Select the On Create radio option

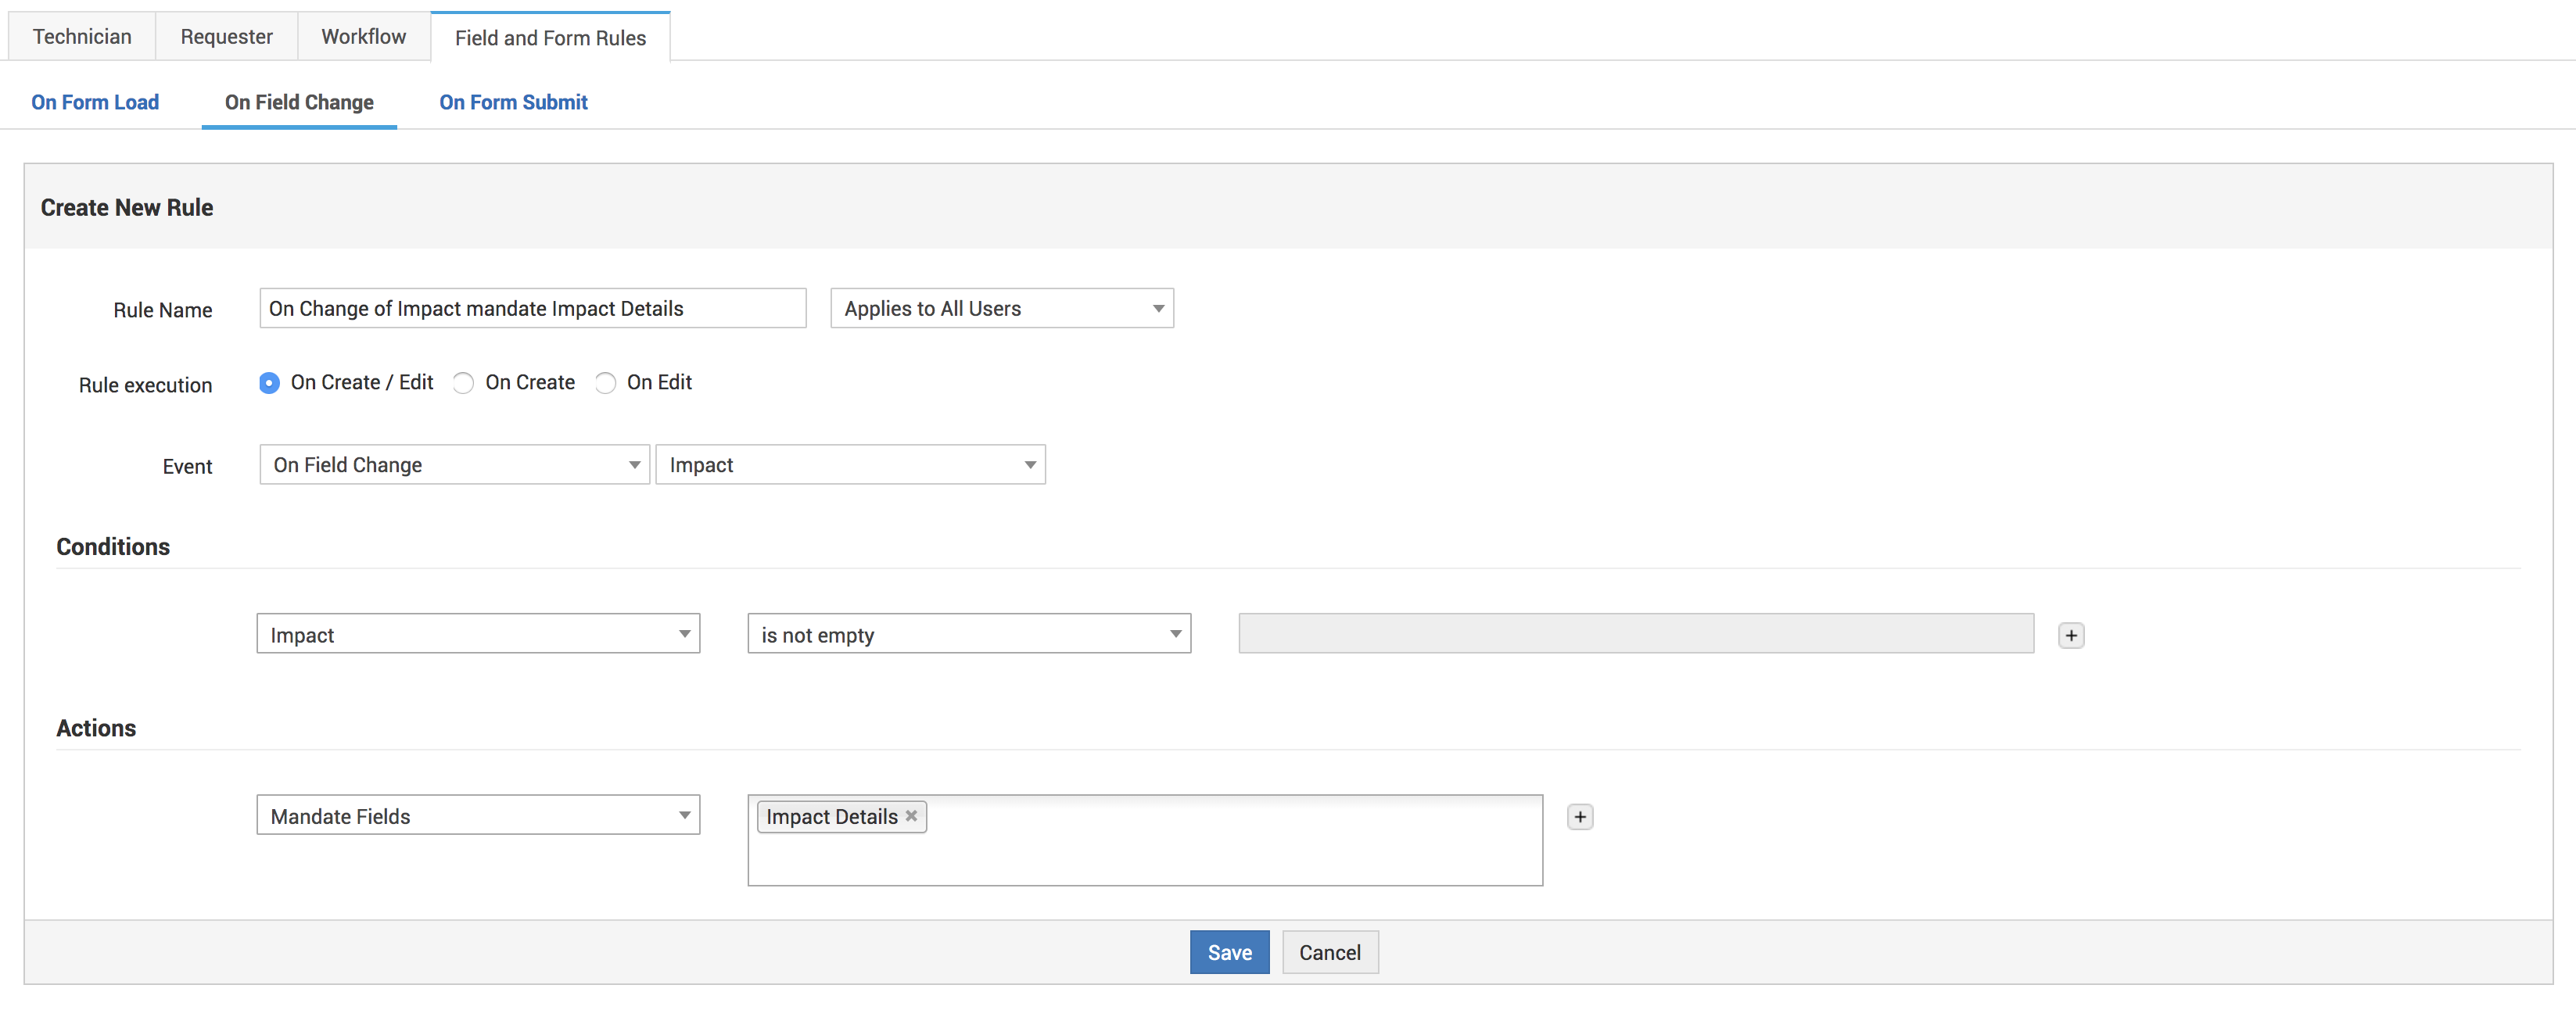[463, 382]
